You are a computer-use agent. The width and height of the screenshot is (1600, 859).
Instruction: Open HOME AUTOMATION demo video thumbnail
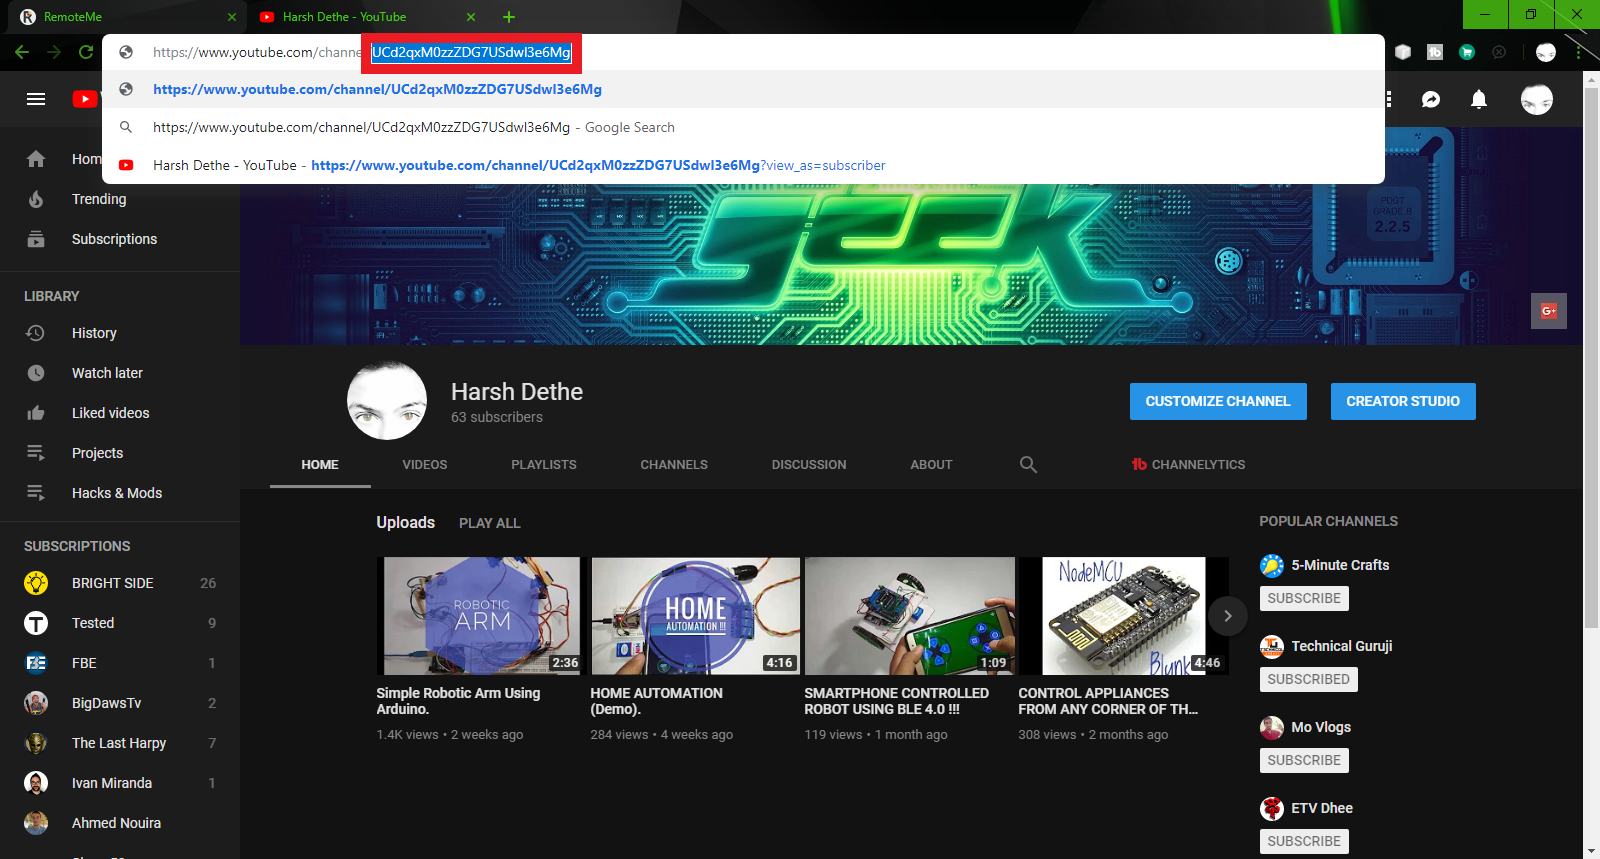[694, 616]
